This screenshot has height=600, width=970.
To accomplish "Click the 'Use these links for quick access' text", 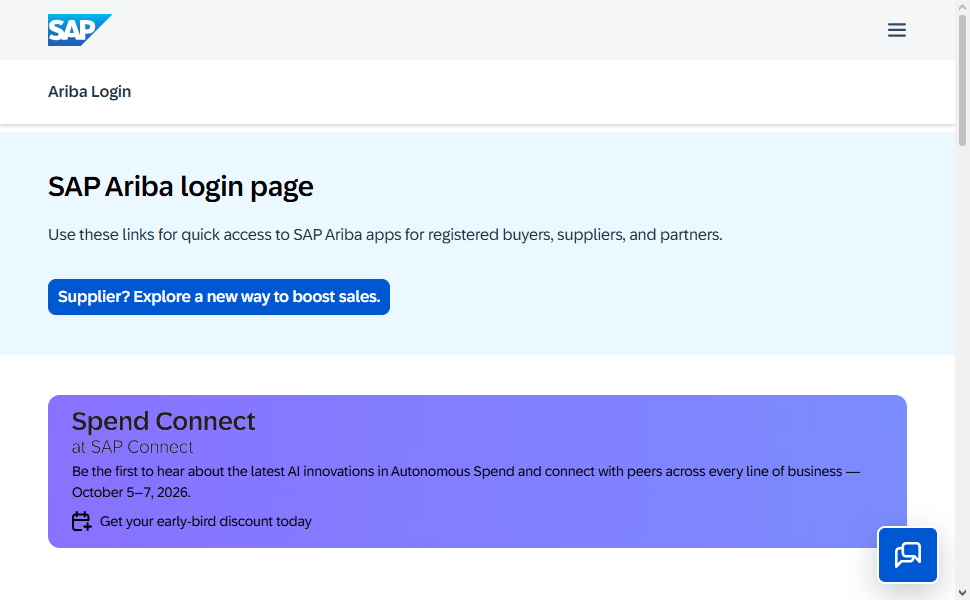I will coord(385,235).
